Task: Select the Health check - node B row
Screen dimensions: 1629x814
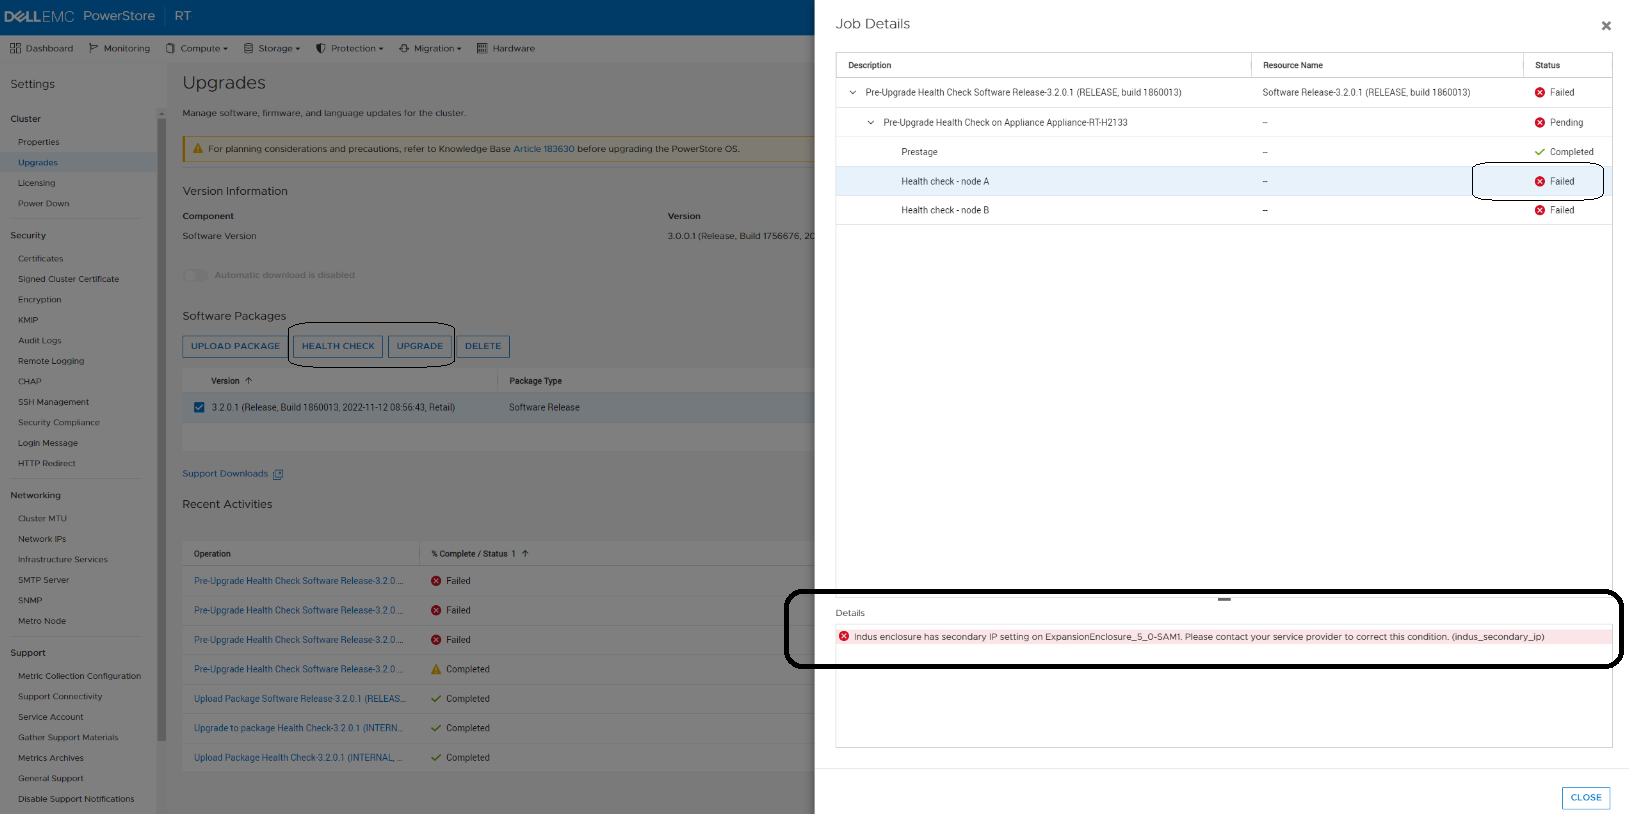Action: pos(1224,210)
